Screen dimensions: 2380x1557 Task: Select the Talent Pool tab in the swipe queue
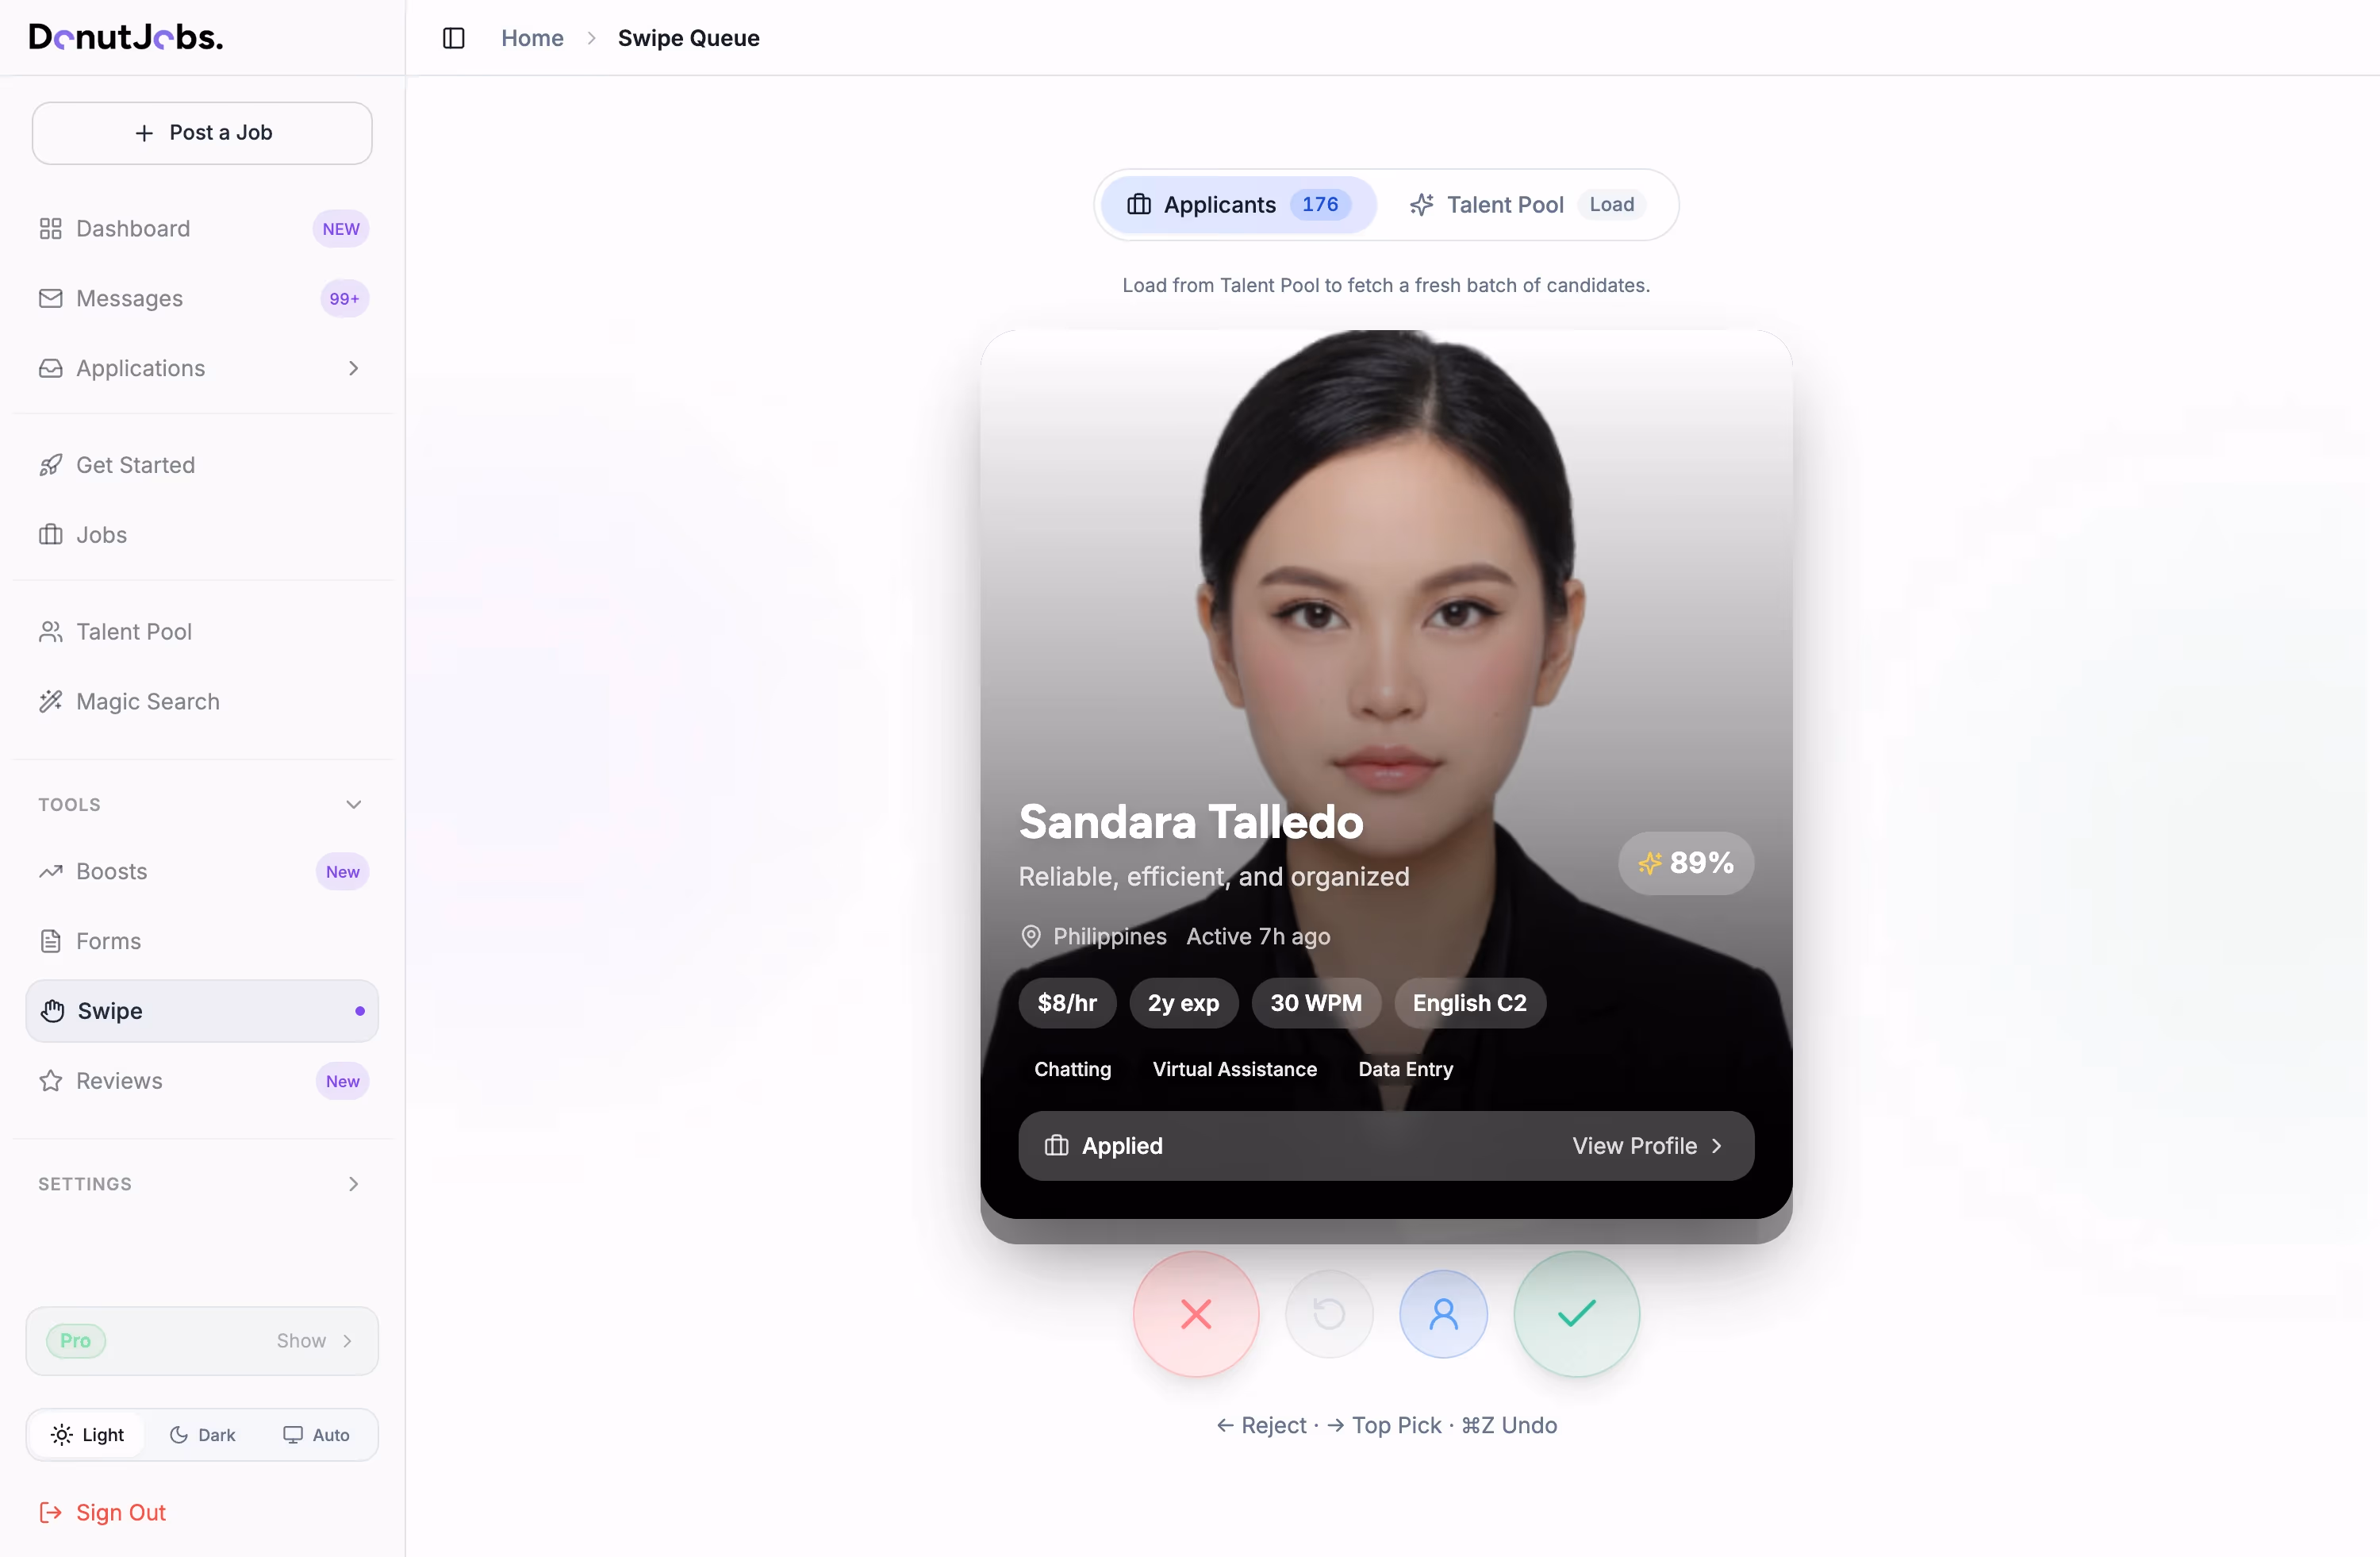coord(1527,205)
